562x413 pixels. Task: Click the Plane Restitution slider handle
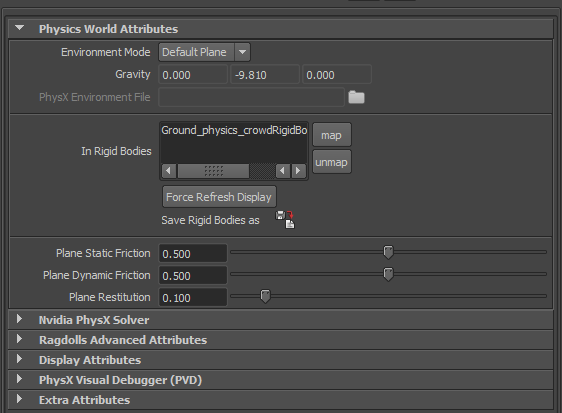[x=265, y=296]
